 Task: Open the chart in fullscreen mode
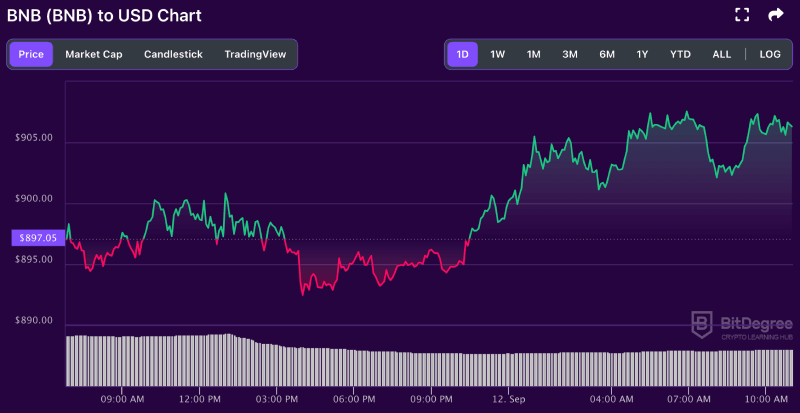(742, 15)
